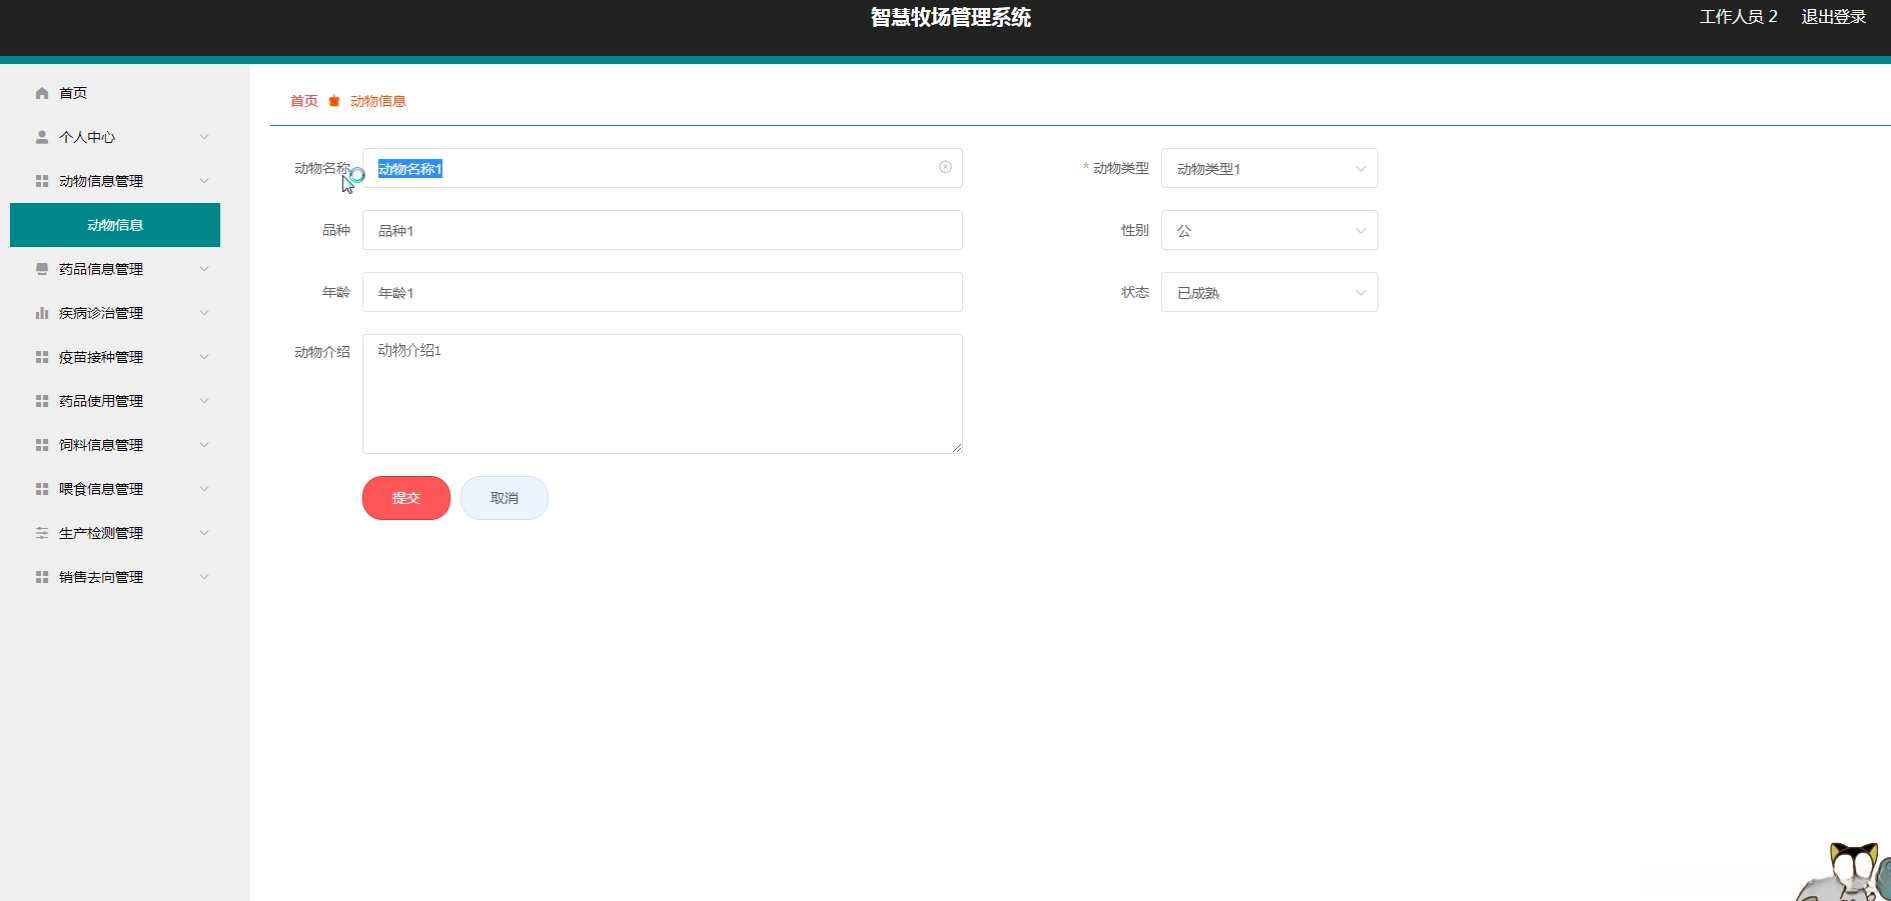Screen dimensions: 1891x901
Task: Expand the 生产检测管理 submenu chevron
Action: (x=204, y=533)
